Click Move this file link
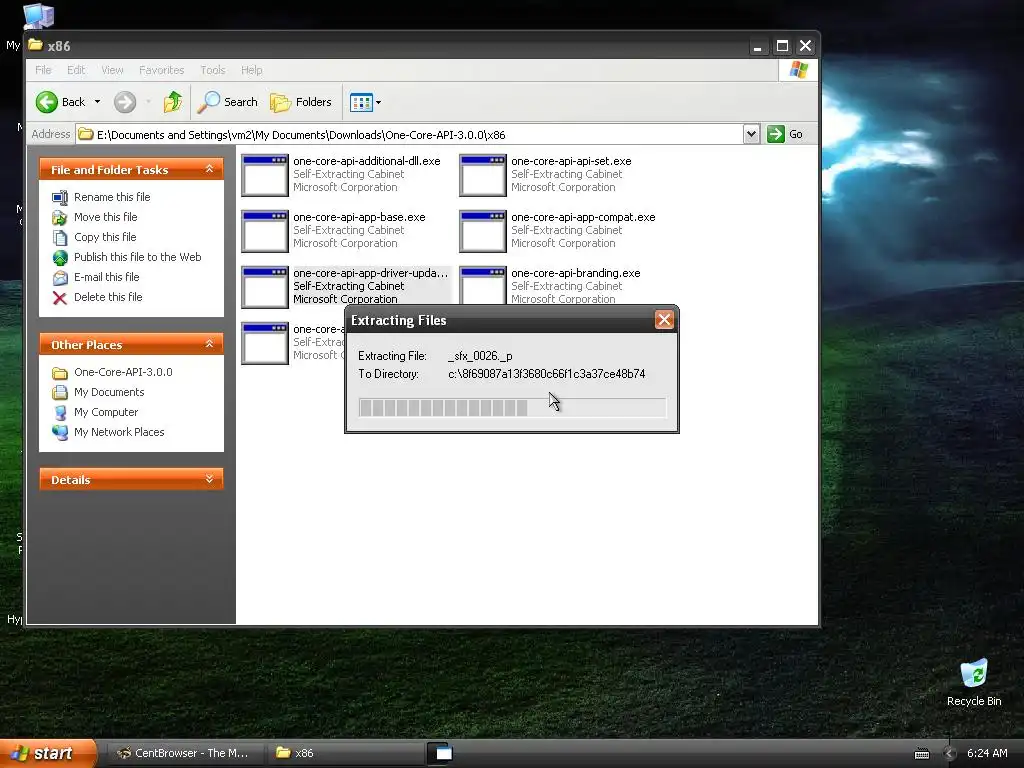The height and width of the screenshot is (768, 1024). point(105,217)
